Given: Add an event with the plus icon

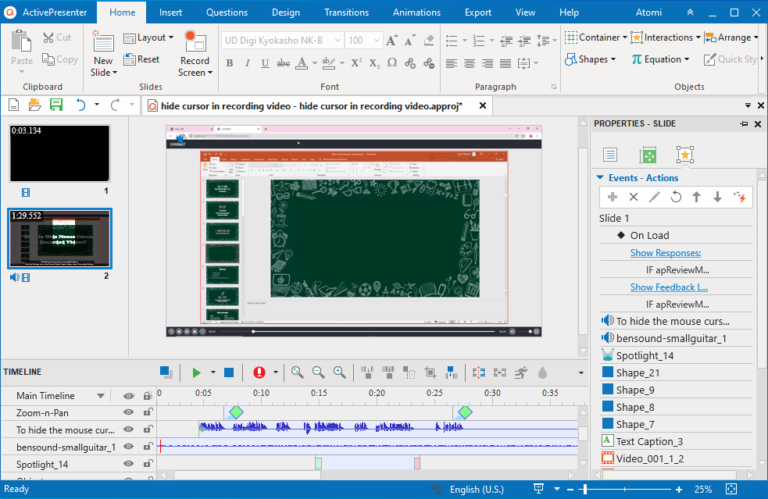Looking at the screenshot, I should (x=612, y=197).
